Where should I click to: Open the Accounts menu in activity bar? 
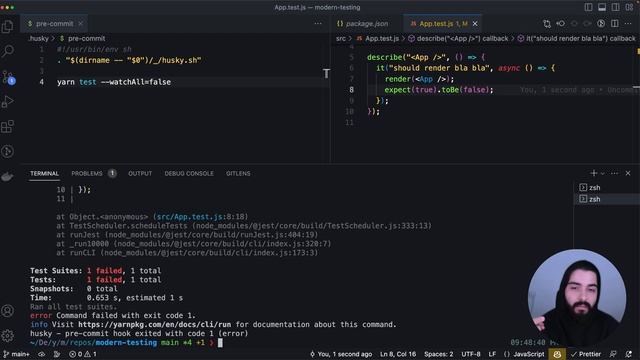[x=7, y=311]
